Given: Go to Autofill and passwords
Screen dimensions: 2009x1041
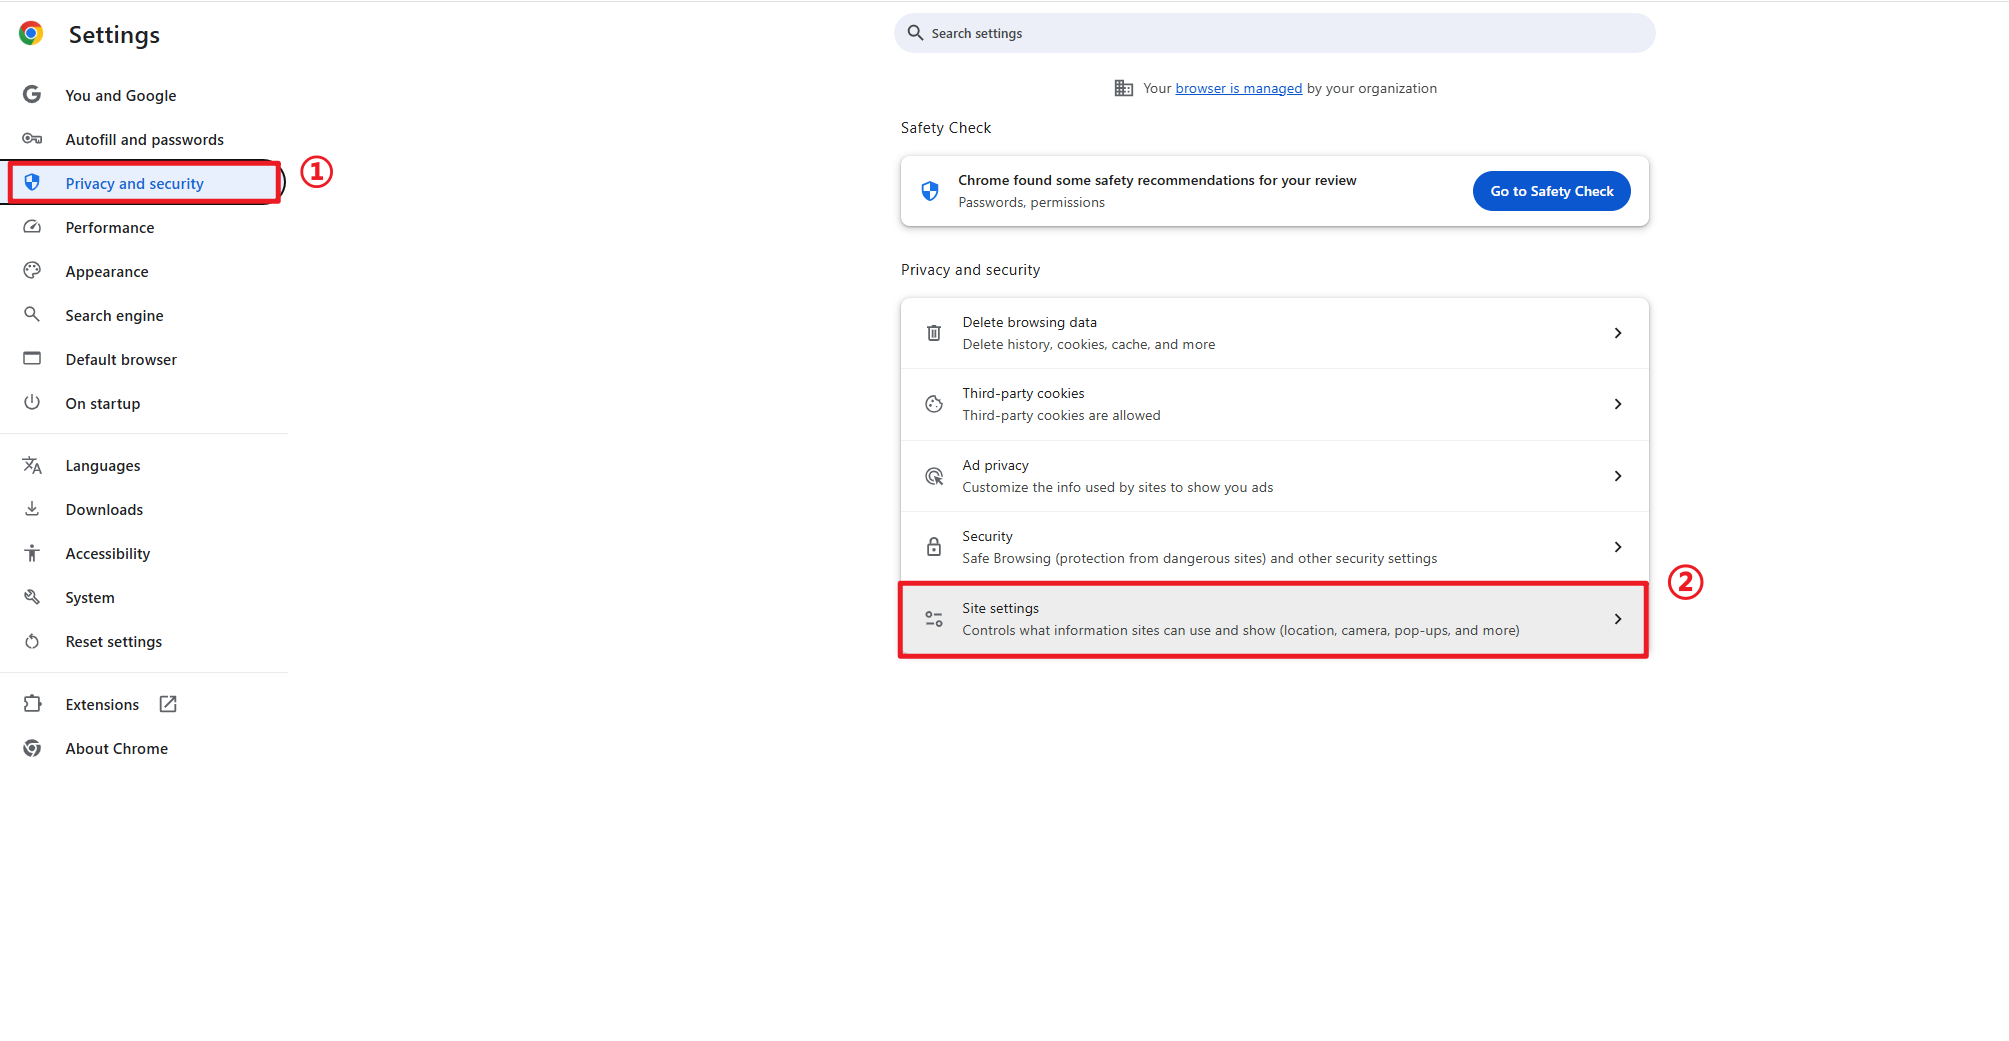Looking at the screenshot, I should pyautogui.click(x=144, y=139).
